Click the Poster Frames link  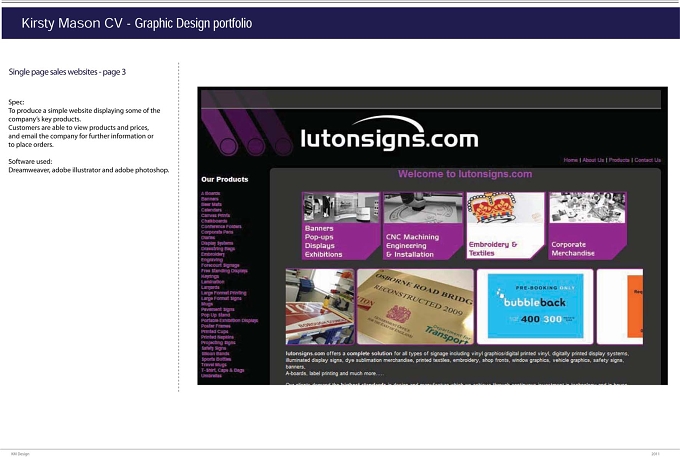(x=216, y=326)
